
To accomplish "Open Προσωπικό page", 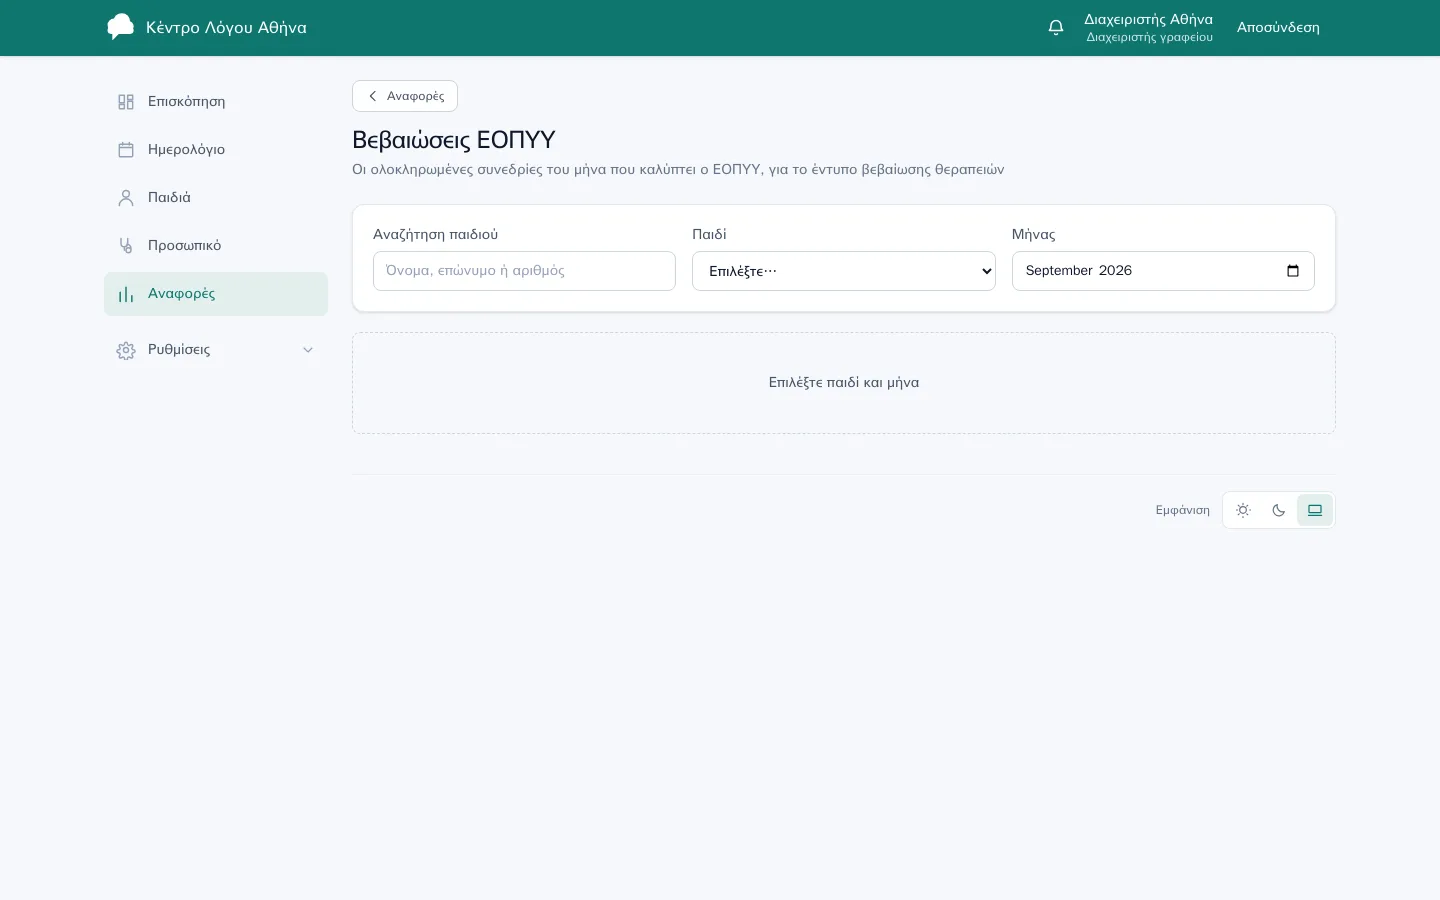I will click(x=216, y=246).
